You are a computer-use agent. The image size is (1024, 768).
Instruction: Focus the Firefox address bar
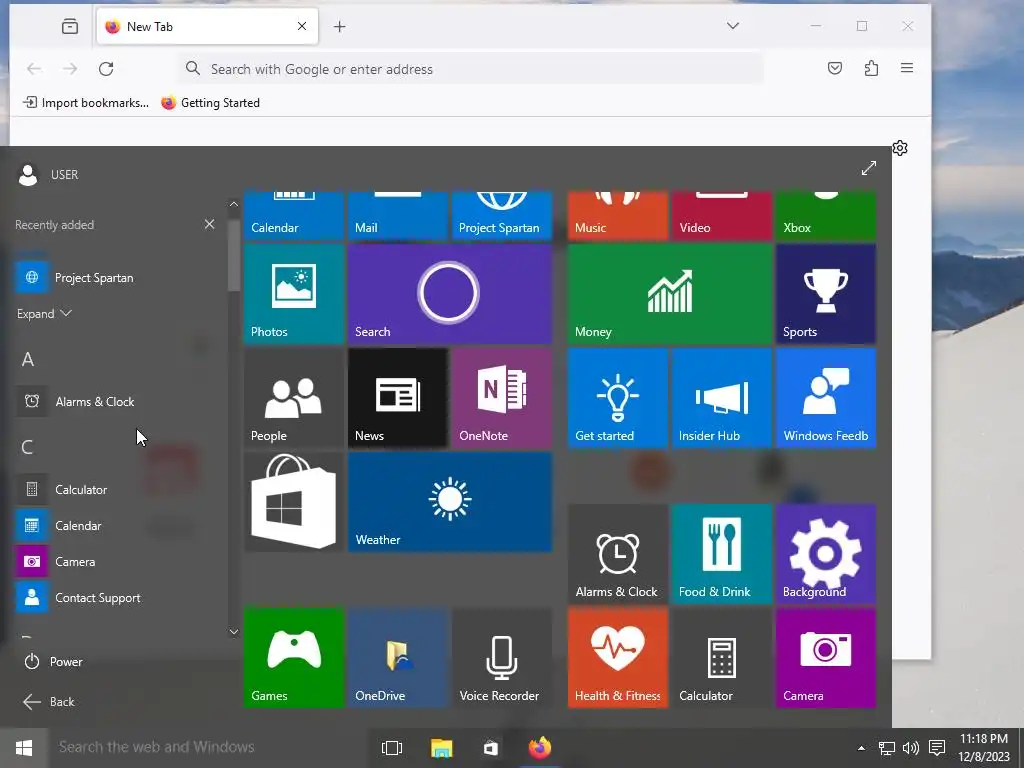[470, 69]
